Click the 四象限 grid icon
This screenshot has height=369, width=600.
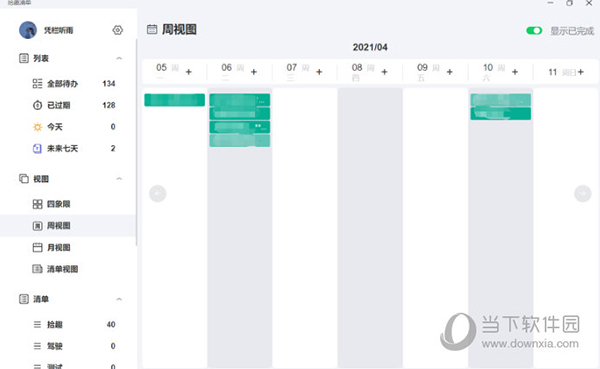[37, 204]
